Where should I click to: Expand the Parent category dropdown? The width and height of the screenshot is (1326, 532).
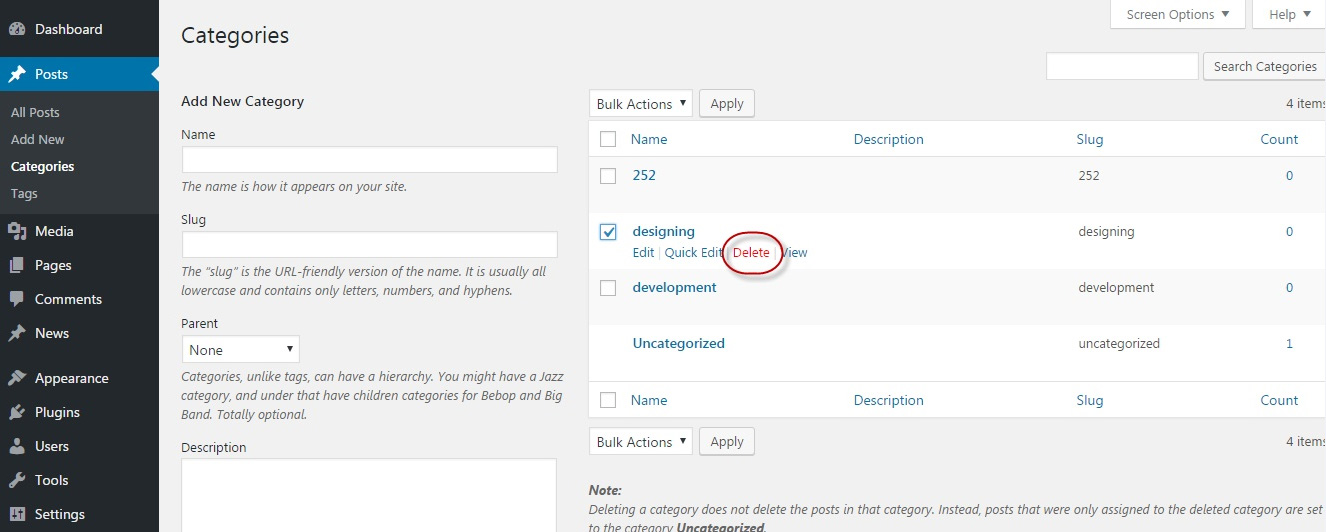pyautogui.click(x=241, y=350)
